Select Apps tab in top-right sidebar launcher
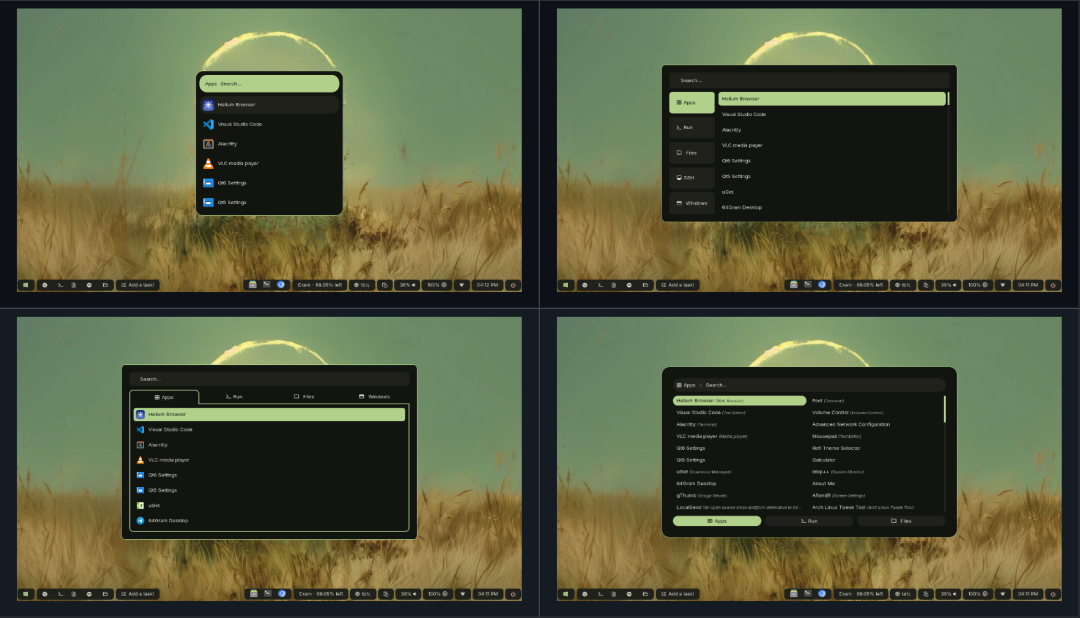 pos(692,103)
